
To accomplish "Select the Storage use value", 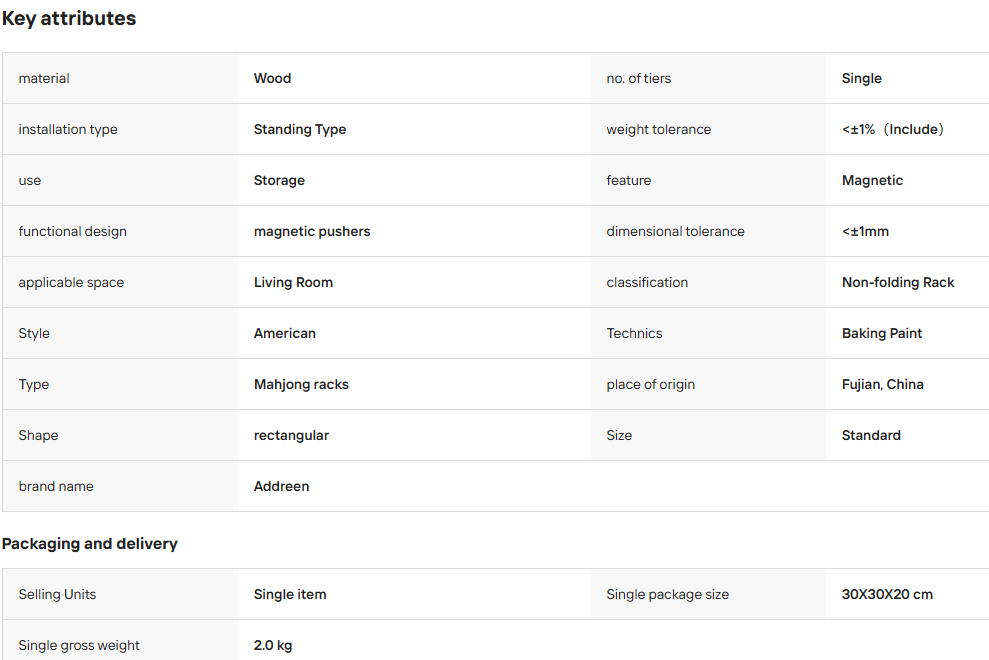I will pos(279,180).
